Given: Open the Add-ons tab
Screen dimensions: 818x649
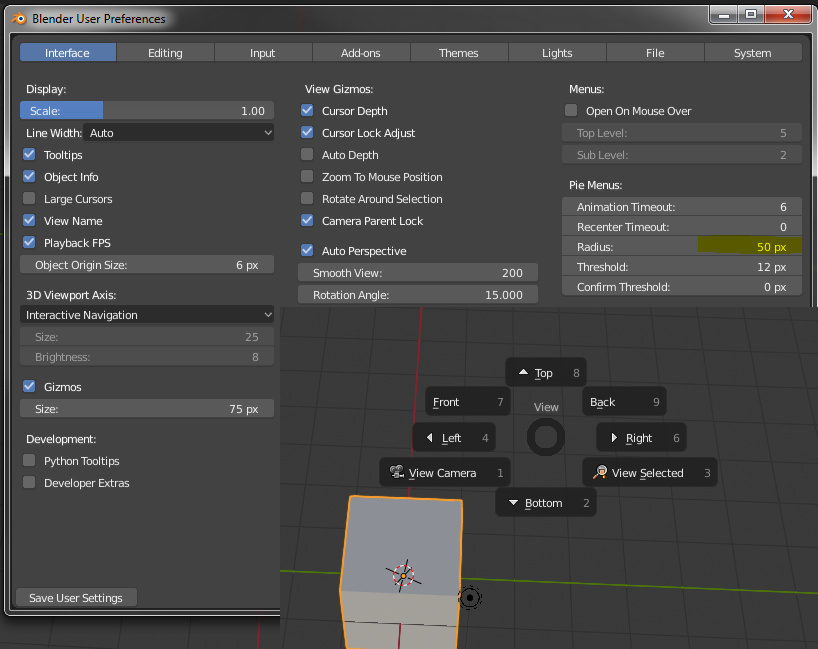Looking at the screenshot, I should [361, 53].
